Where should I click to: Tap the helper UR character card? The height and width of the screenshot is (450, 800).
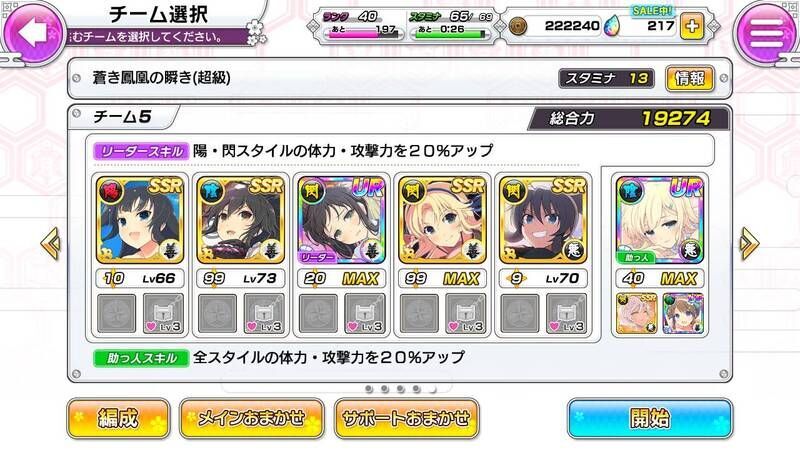click(x=660, y=220)
